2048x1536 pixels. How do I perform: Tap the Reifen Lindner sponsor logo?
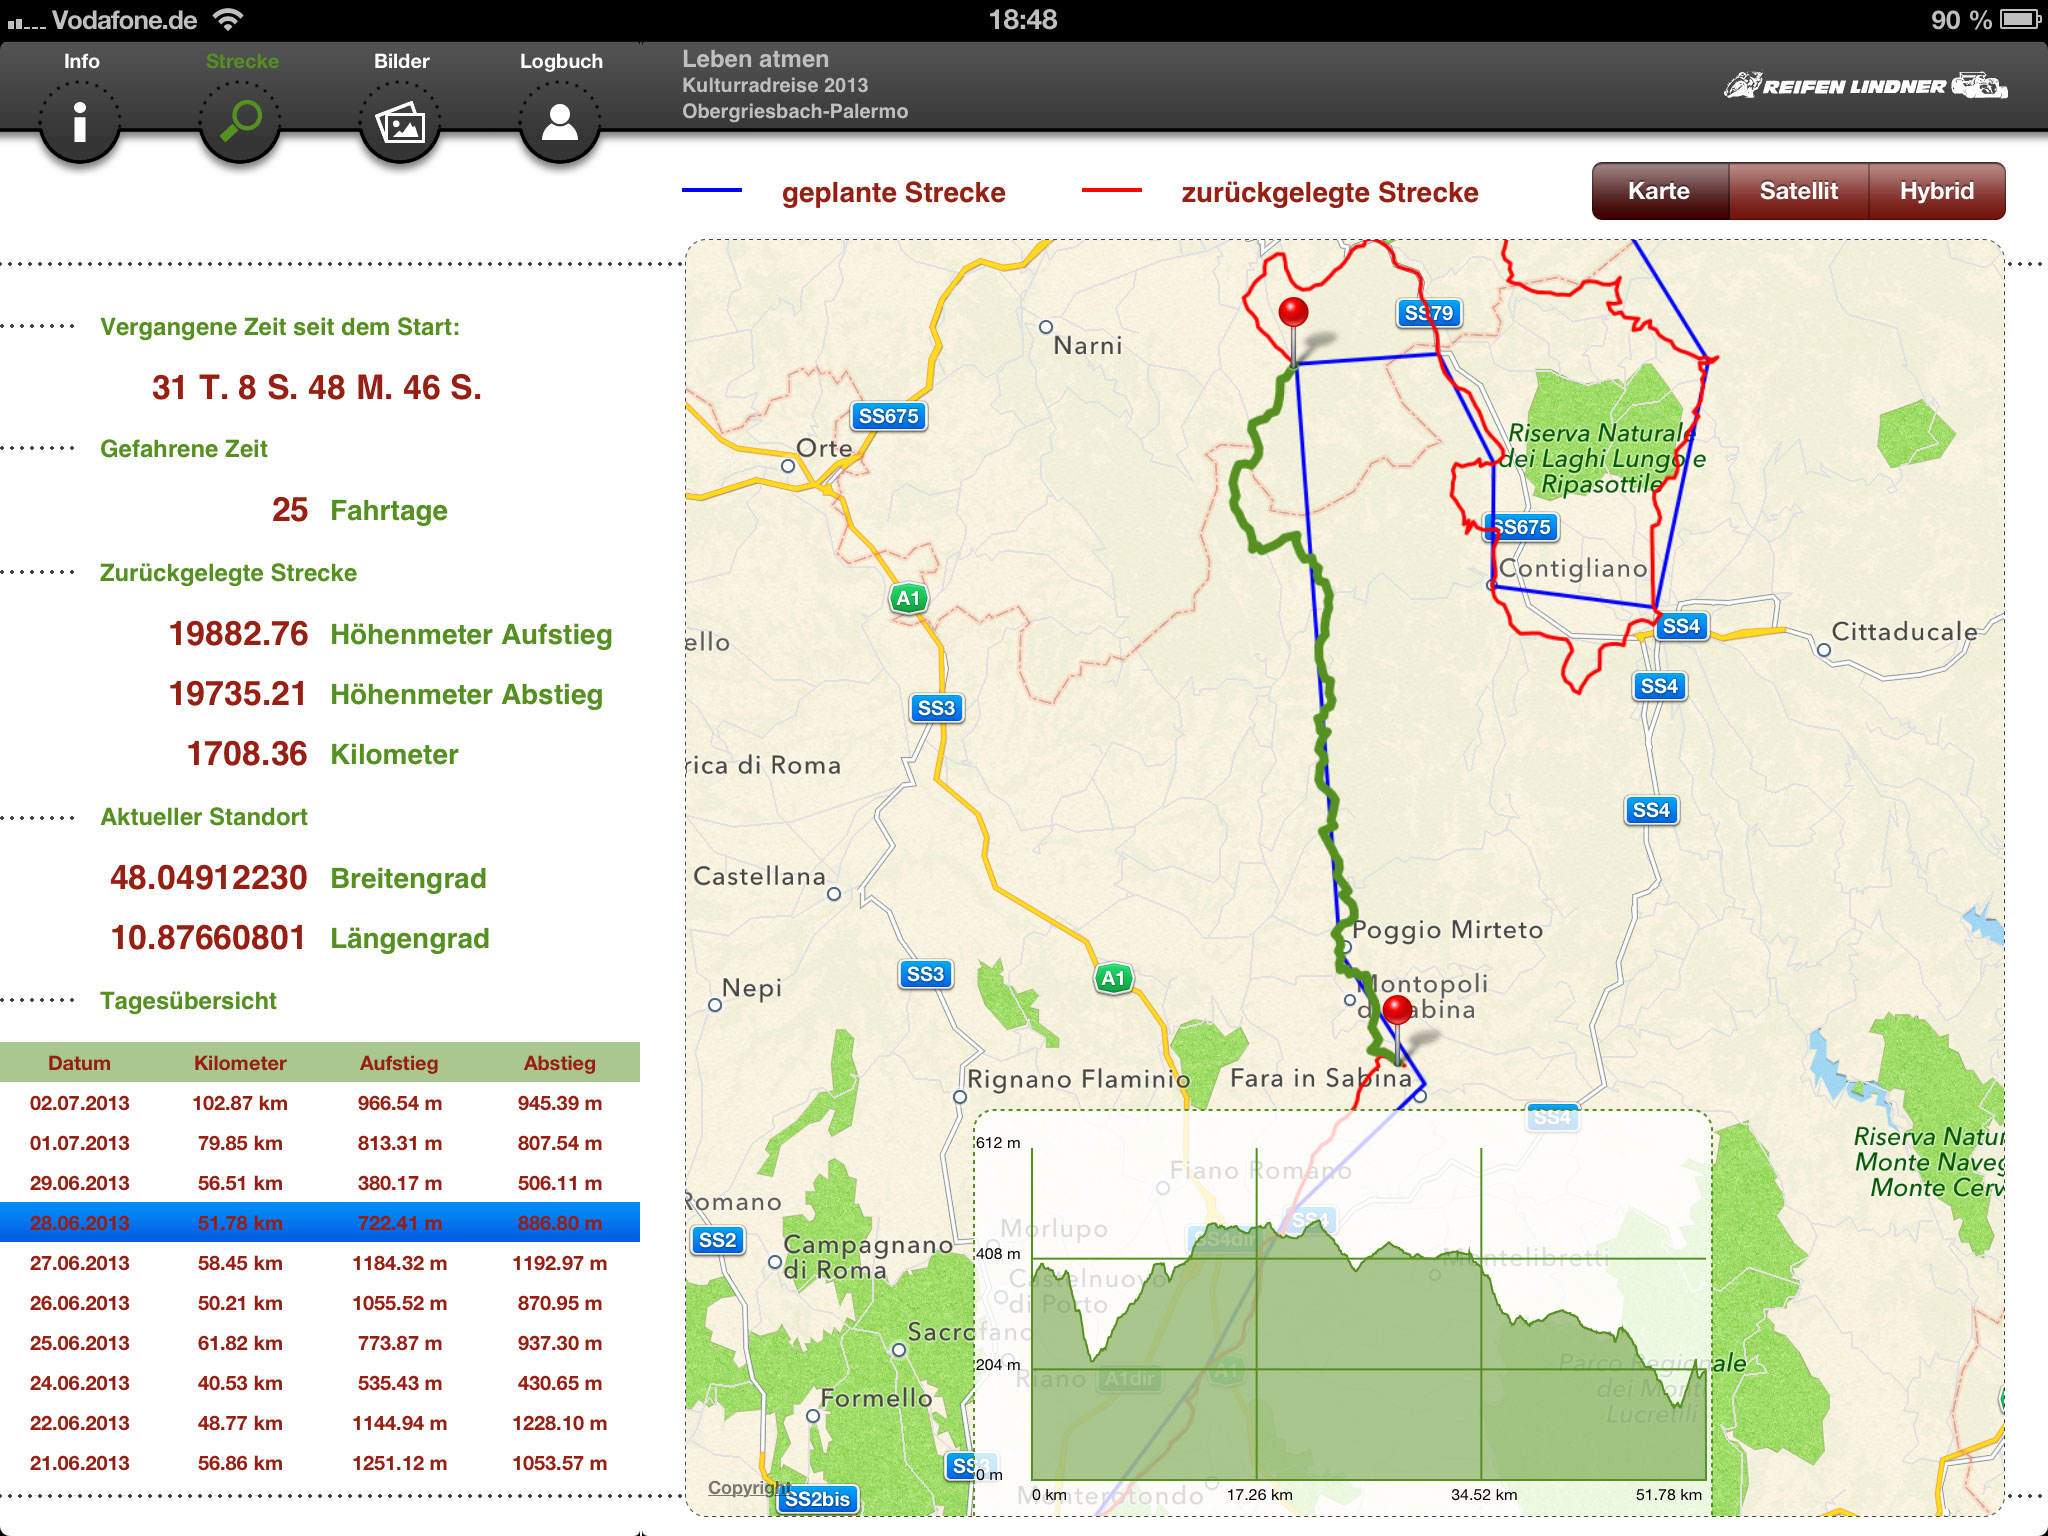tap(1865, 86)
